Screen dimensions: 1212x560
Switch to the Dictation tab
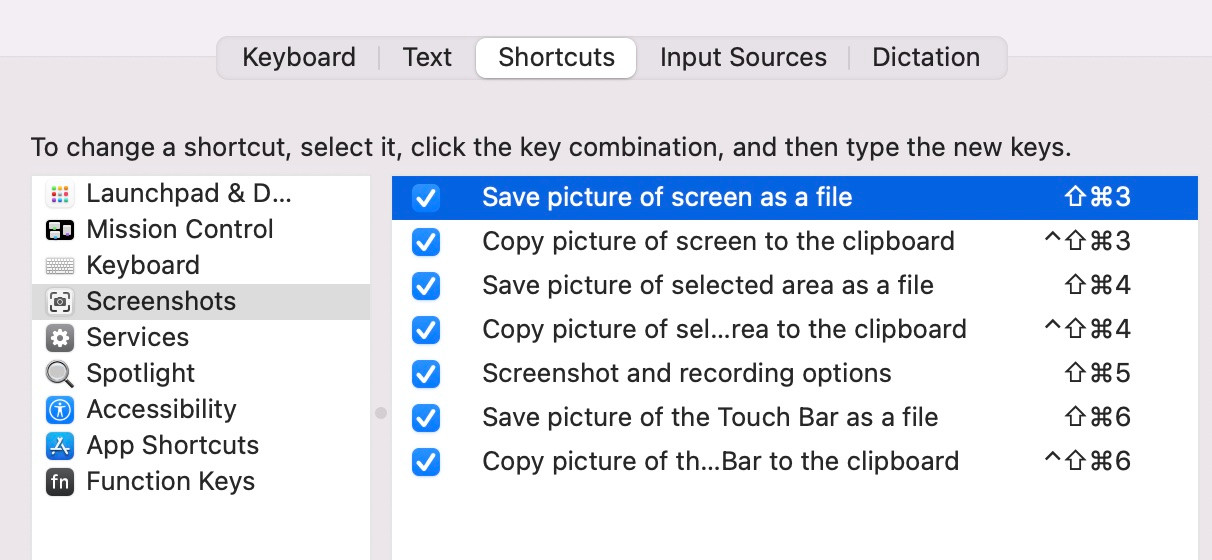point(926,58)
